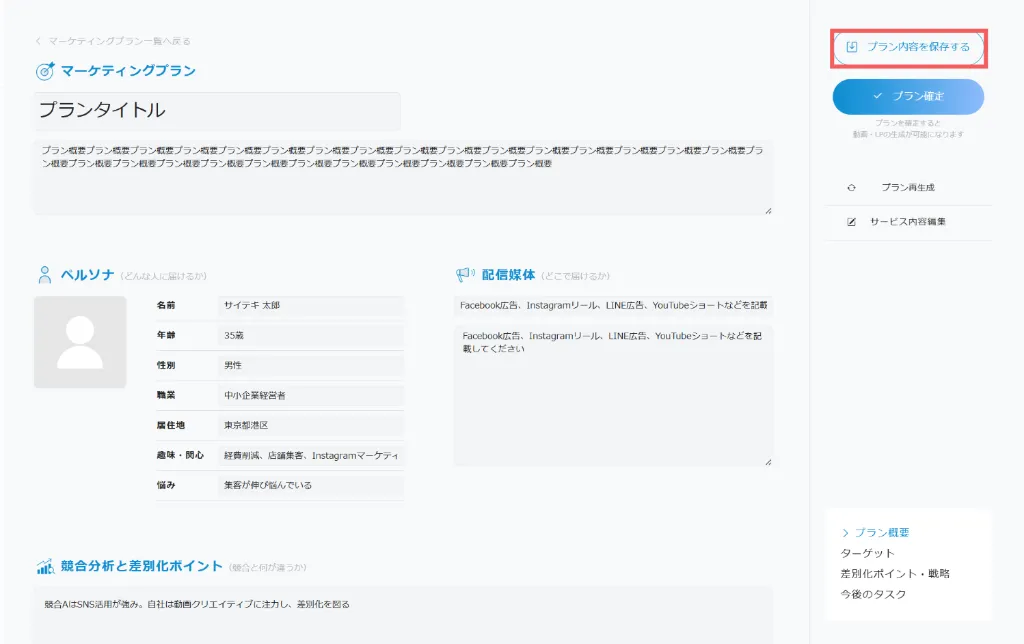Click the edit pencil icon beside サービス内容編集
Screen dimensions: 1024x644
point(852,222)
